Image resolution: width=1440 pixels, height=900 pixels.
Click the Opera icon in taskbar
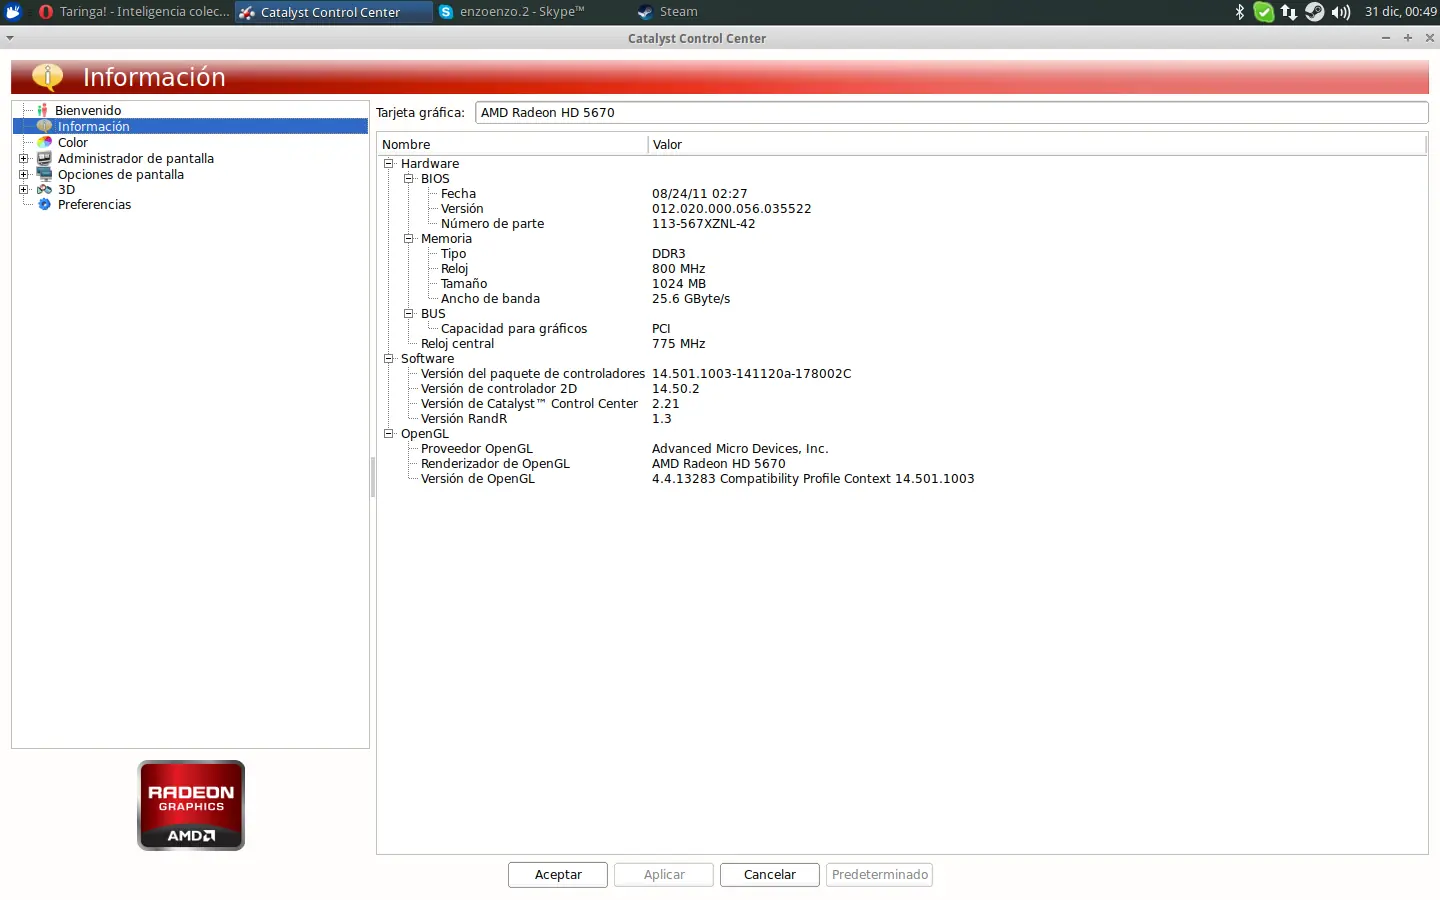[x=45, y=12]
